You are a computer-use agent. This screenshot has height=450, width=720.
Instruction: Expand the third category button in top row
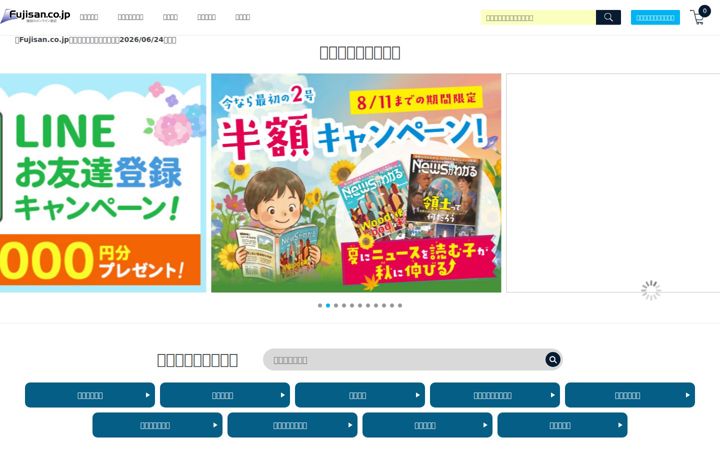tap(360, 395)
